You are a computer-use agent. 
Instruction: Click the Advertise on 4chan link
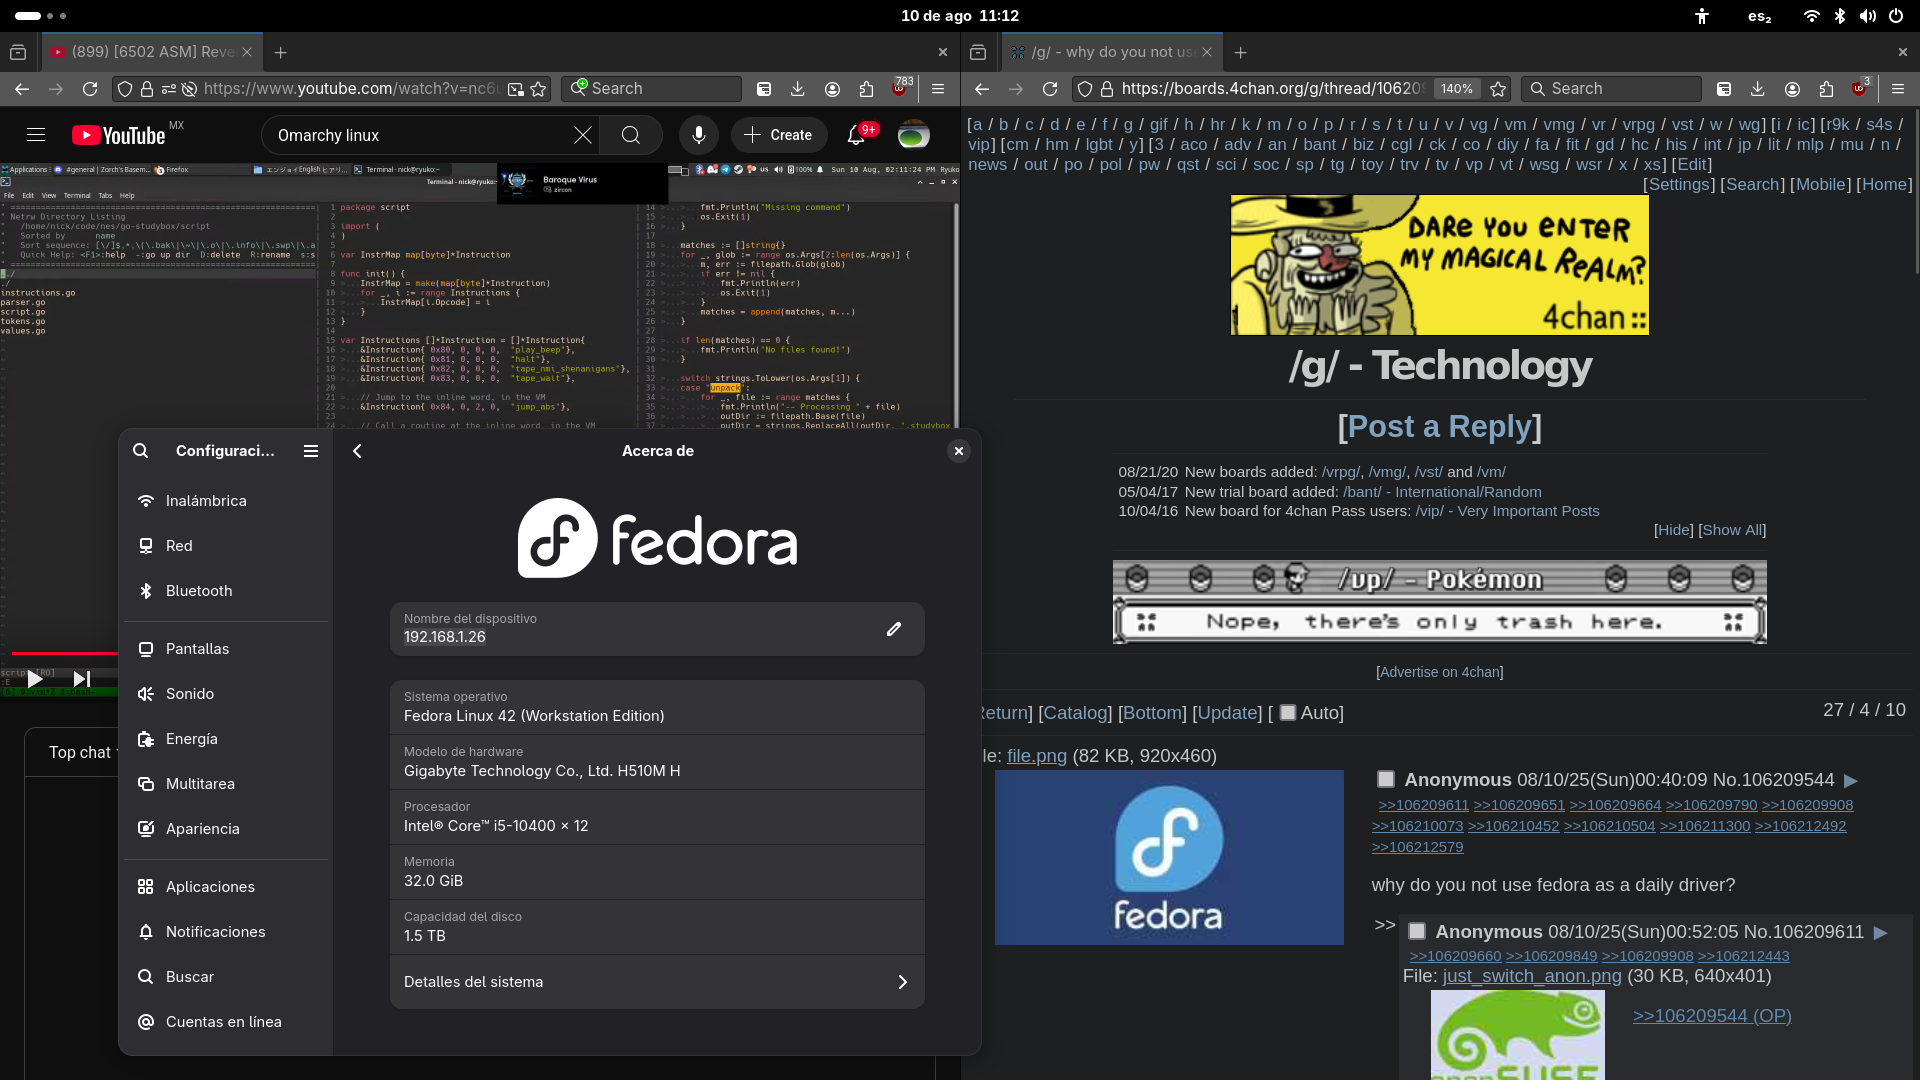coord(1440,672)
